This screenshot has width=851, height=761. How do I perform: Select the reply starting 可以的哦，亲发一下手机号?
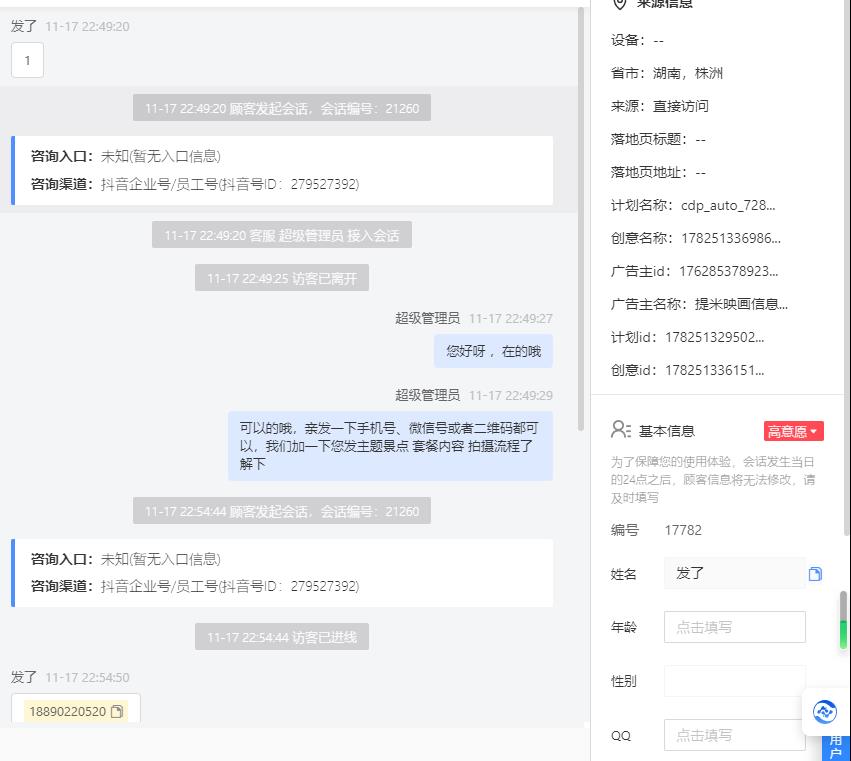click(x=390, y=446)
